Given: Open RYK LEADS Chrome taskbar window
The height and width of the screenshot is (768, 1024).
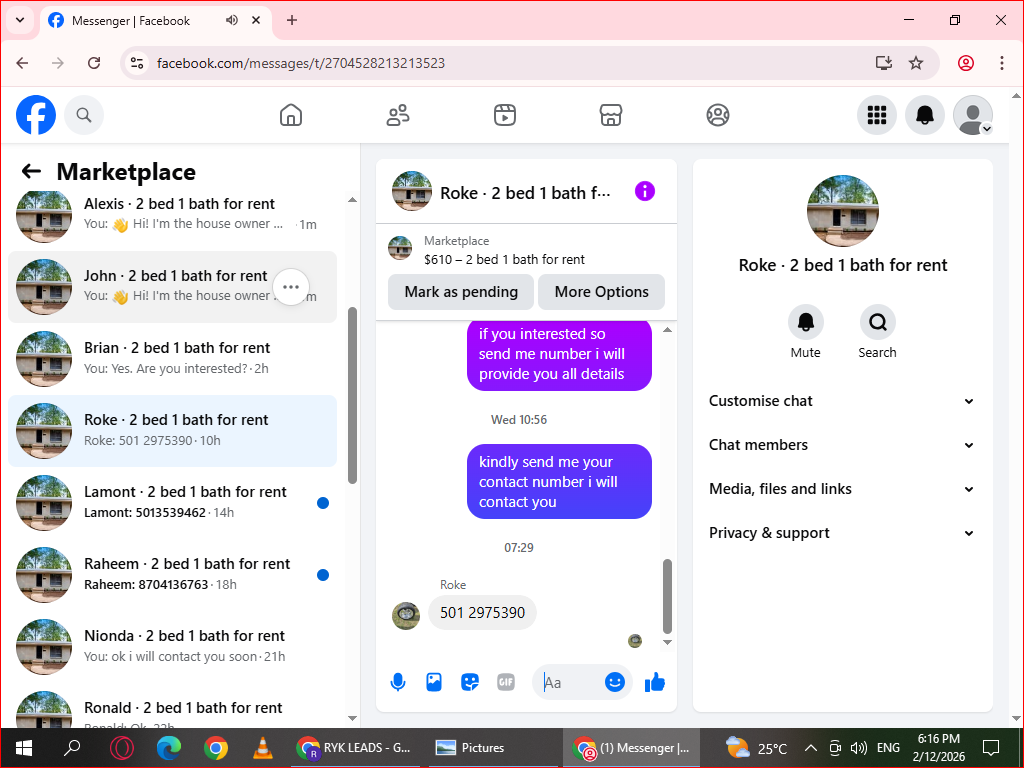Looking at the screenshot, I should (x=353, y=748).
